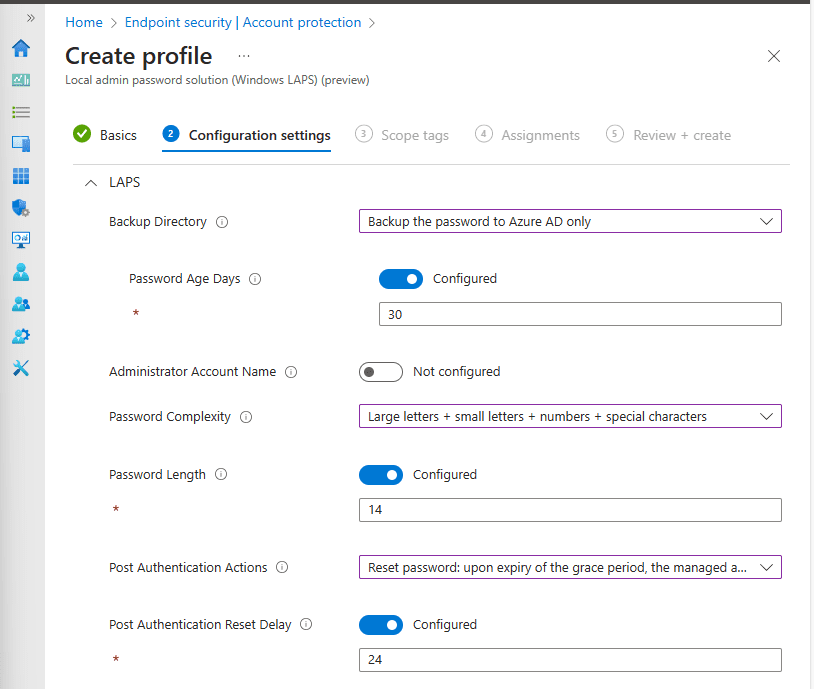Click the Home breadcrumb link
The image size is (814, 689).
pos(84,22)
